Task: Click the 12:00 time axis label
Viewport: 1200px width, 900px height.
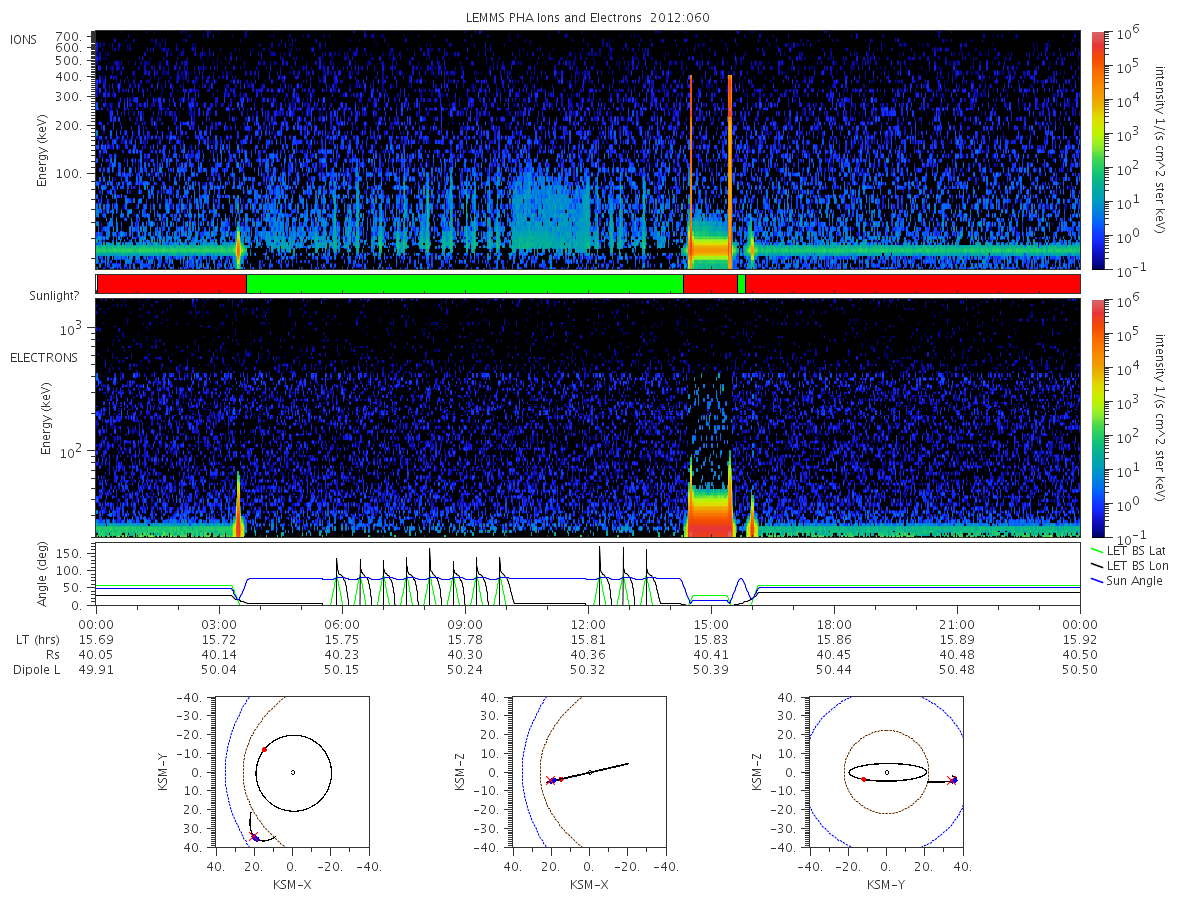Action: coord(588,623)
